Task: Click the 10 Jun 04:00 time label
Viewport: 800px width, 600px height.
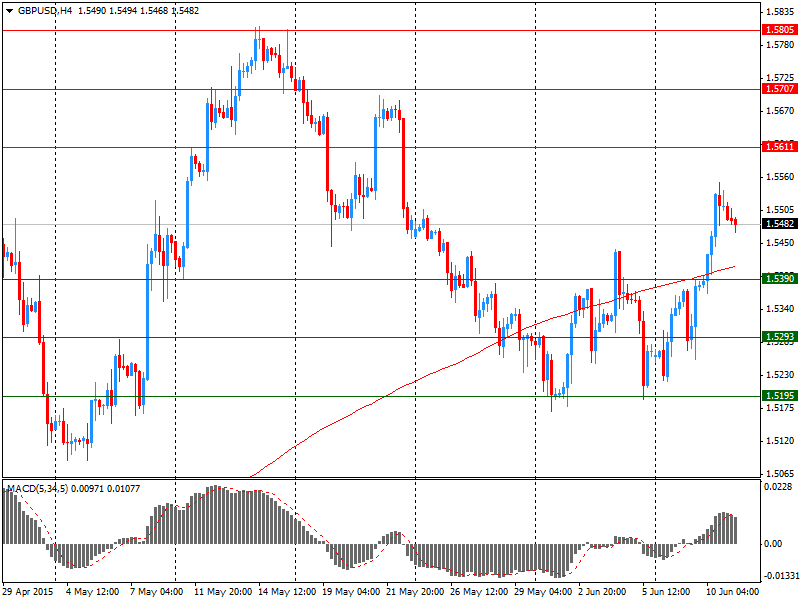Action: 733,592
